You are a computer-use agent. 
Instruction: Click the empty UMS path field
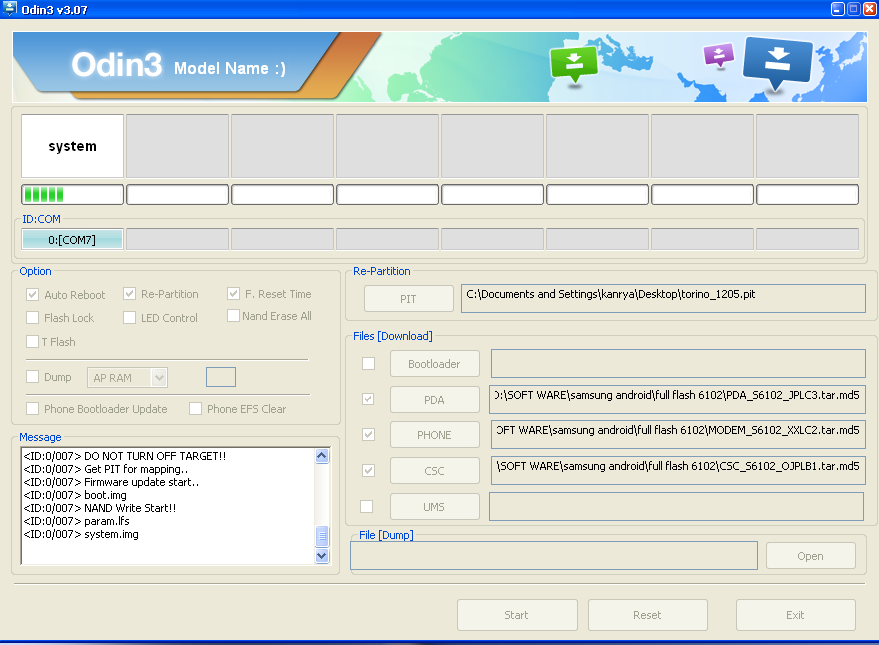point(676,507)
